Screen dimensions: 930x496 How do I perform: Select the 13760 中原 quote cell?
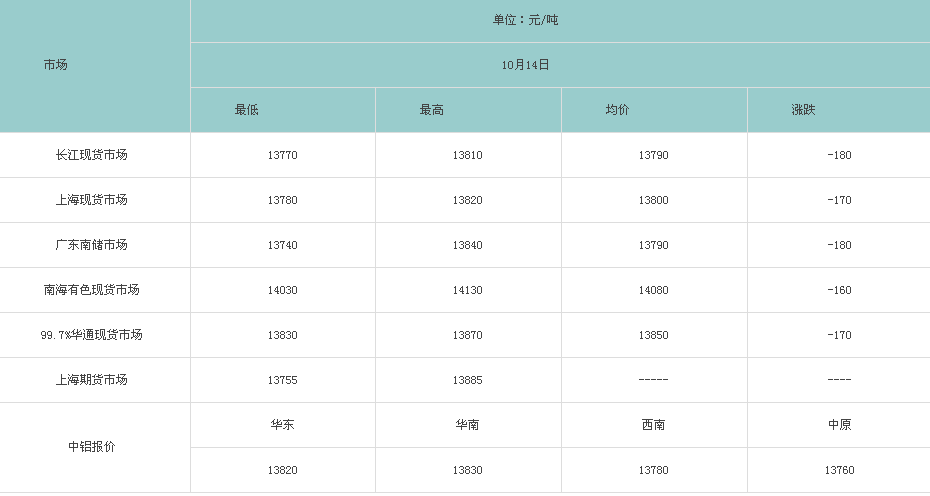(x=839, y=470)
